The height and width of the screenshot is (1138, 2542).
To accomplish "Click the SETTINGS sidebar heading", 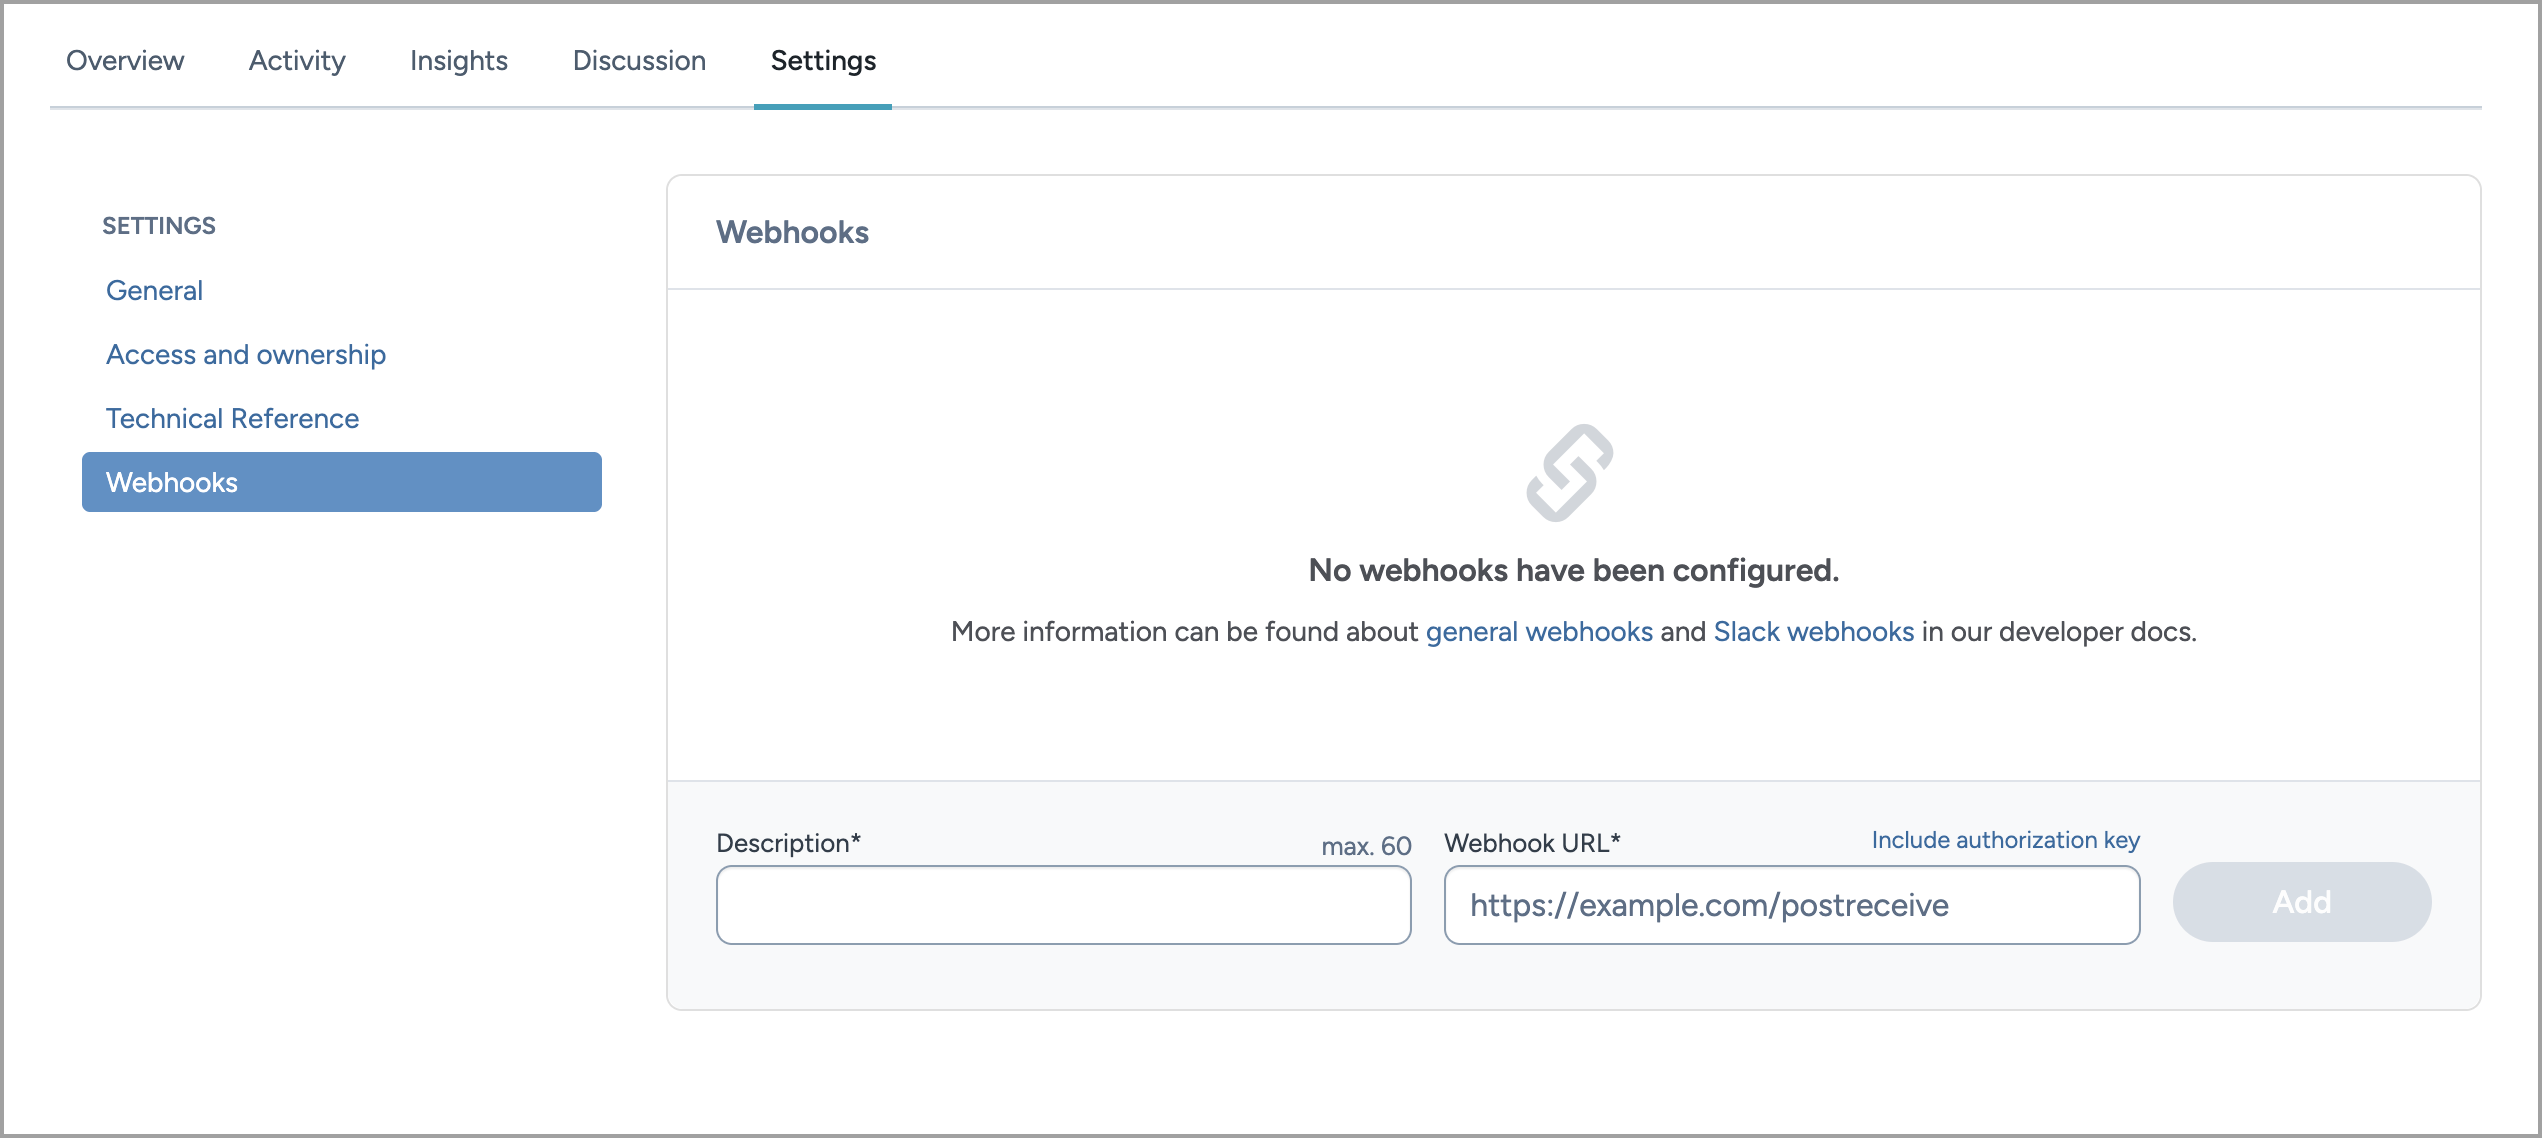I will 159,225.
